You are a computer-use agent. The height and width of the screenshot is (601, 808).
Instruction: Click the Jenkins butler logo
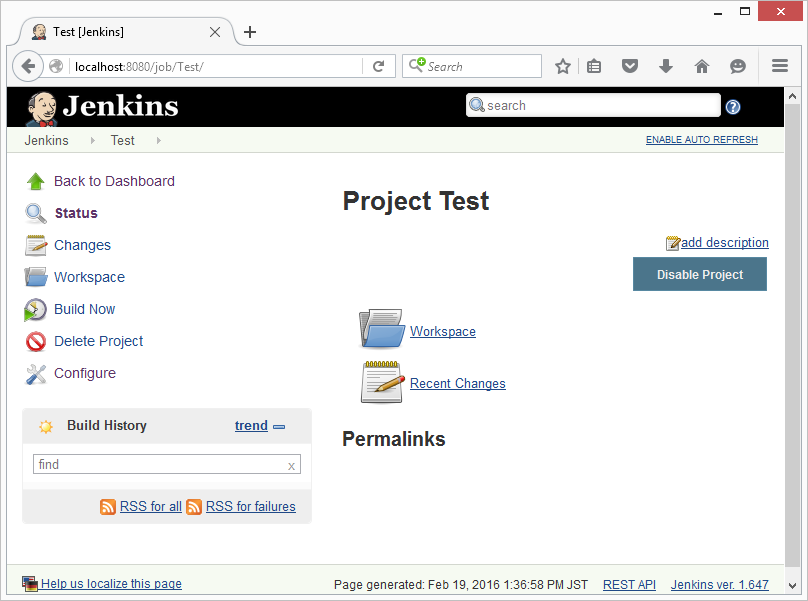pos(42,108)
